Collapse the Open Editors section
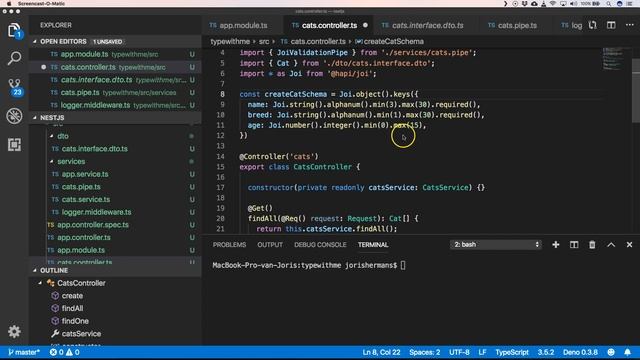 tap(35, 41)
